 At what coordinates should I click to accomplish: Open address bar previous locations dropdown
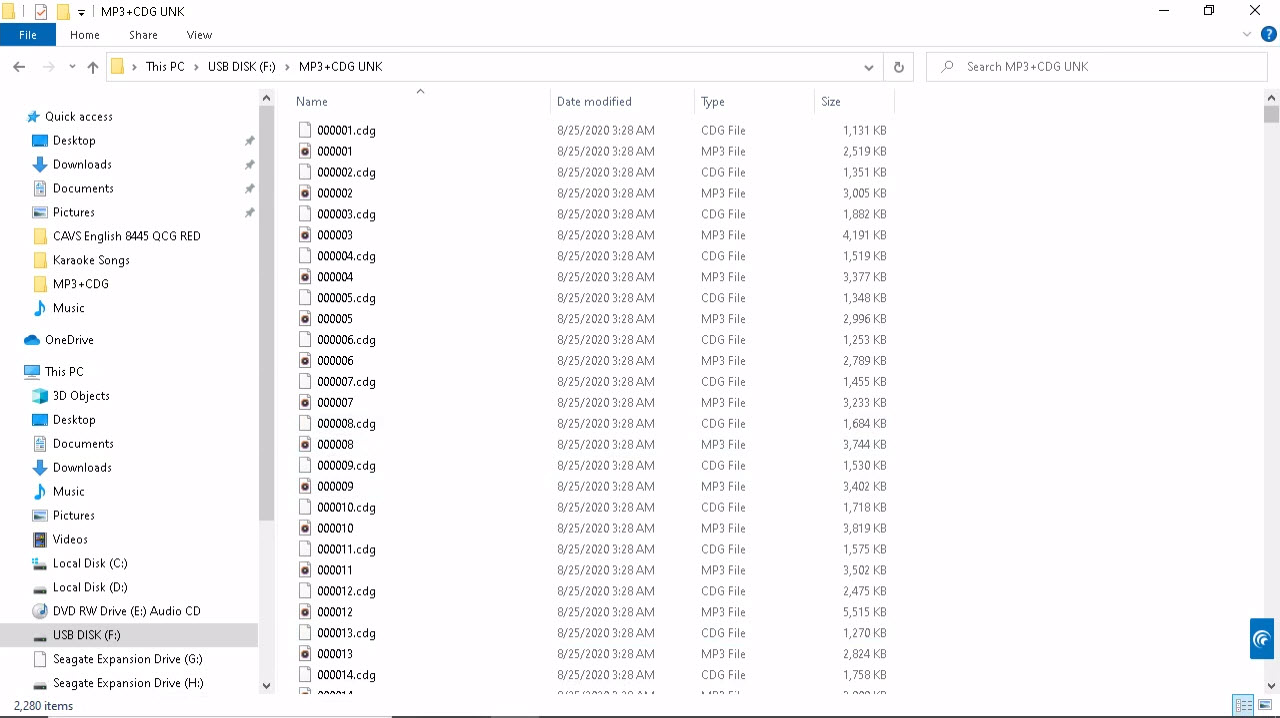click(x=868, y=67)
